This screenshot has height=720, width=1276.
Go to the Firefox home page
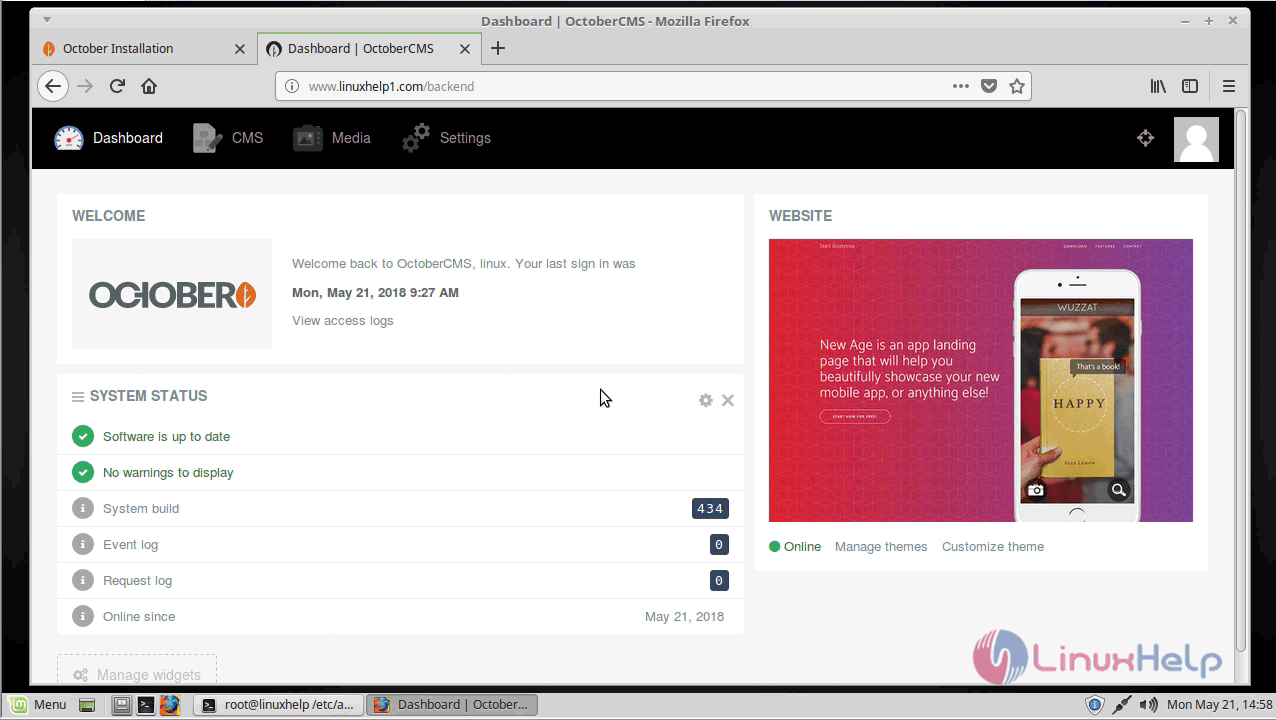149,86
